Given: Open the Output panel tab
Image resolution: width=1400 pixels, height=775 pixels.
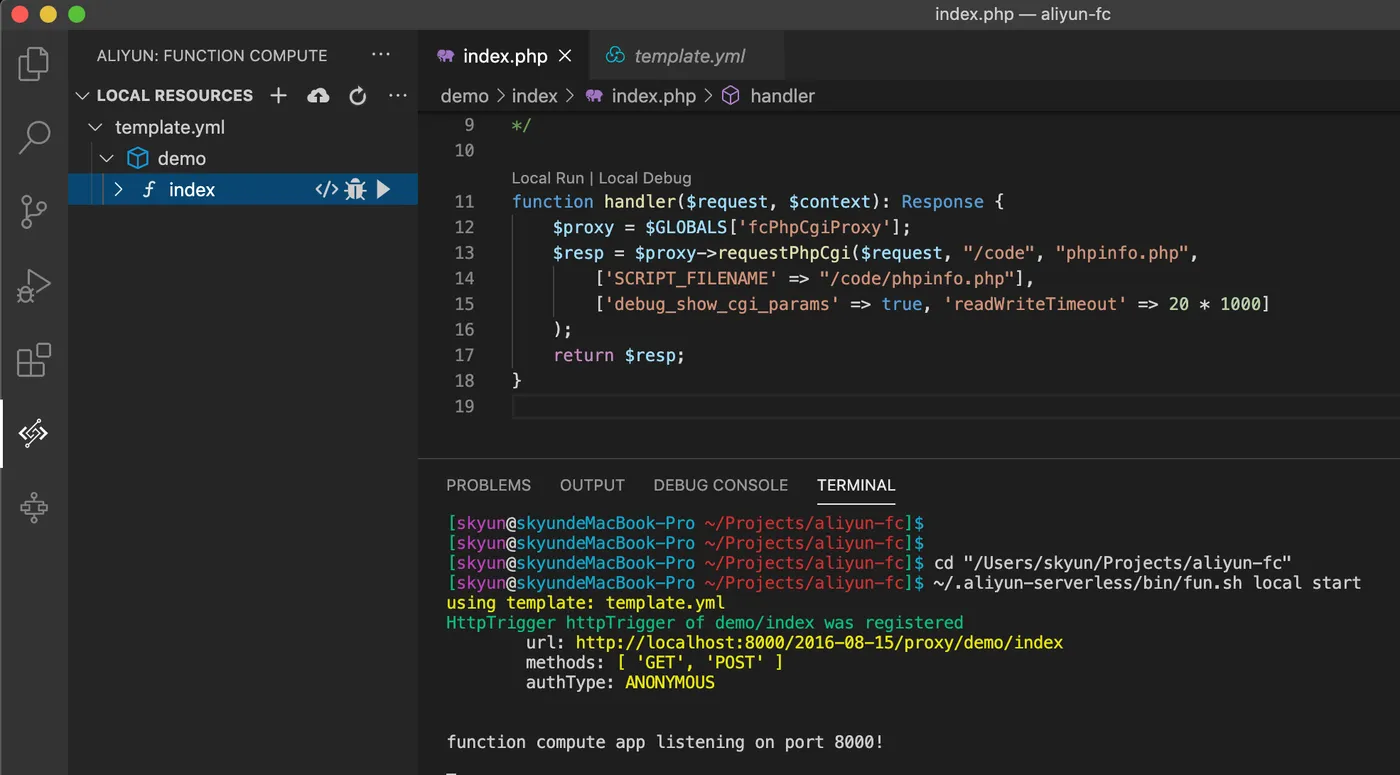Looking at the screenshot, I should coord(592,485).
